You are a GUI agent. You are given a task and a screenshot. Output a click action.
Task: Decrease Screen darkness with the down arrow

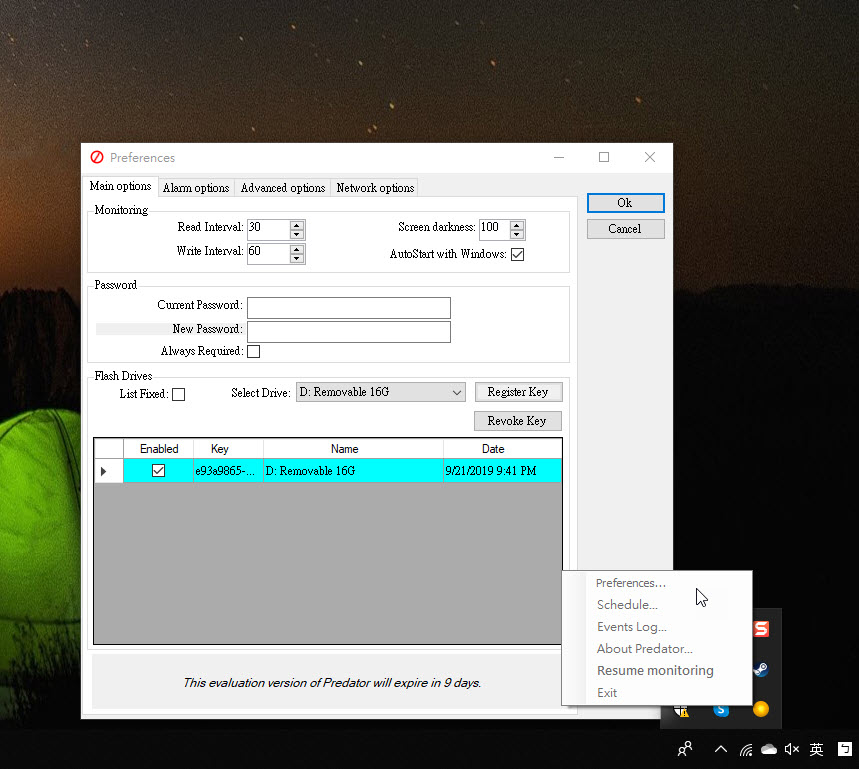516,234
